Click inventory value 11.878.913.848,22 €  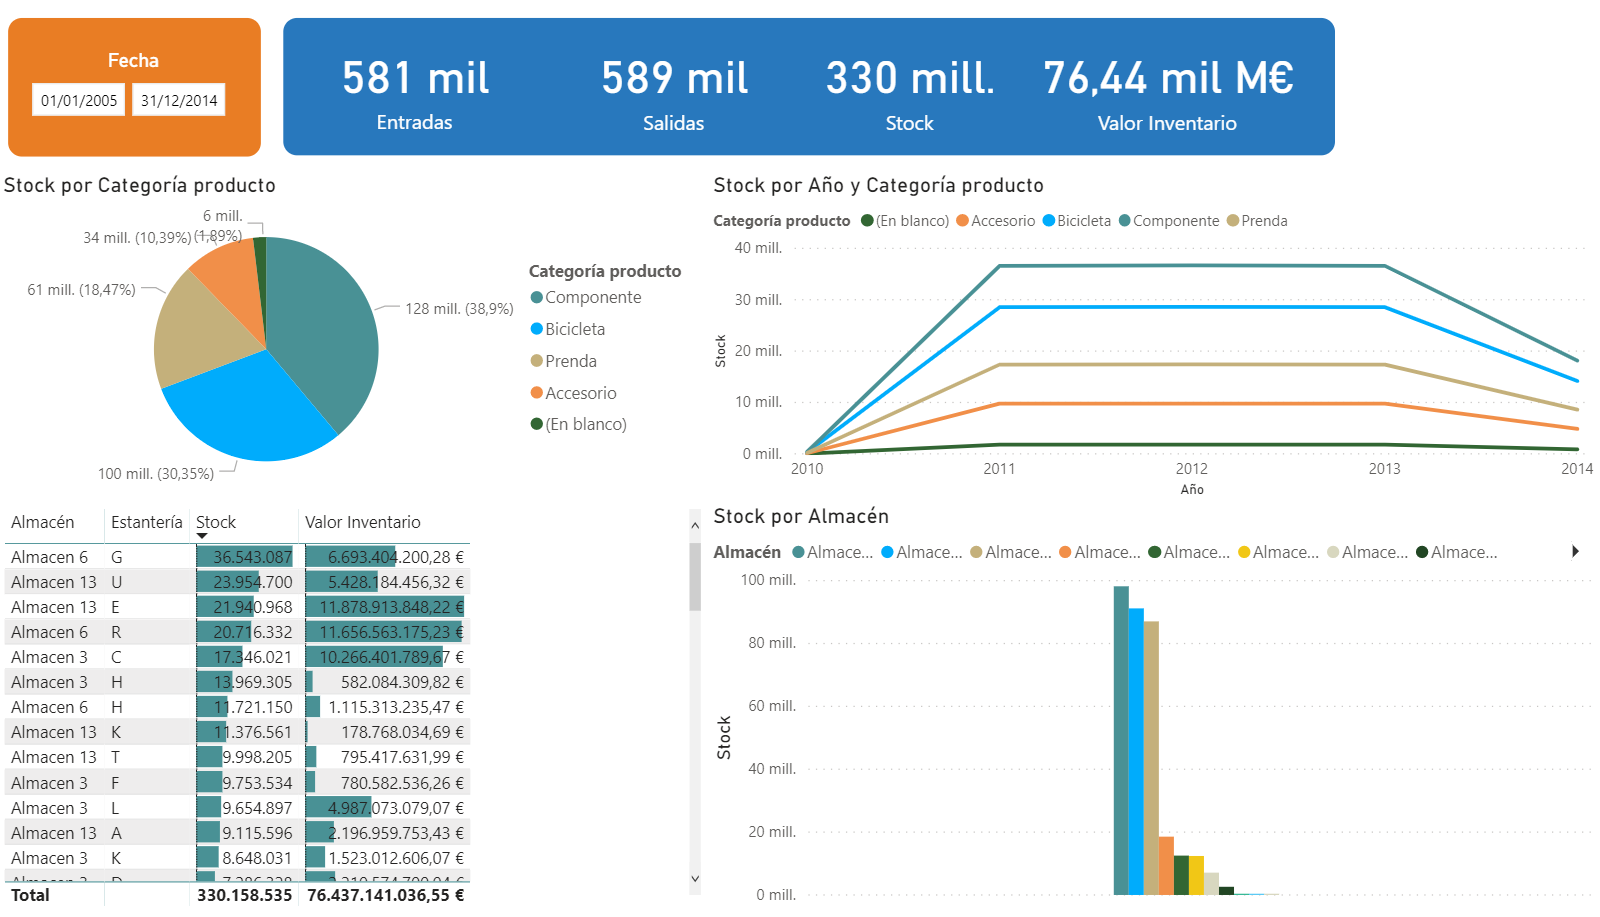point(391,607)
